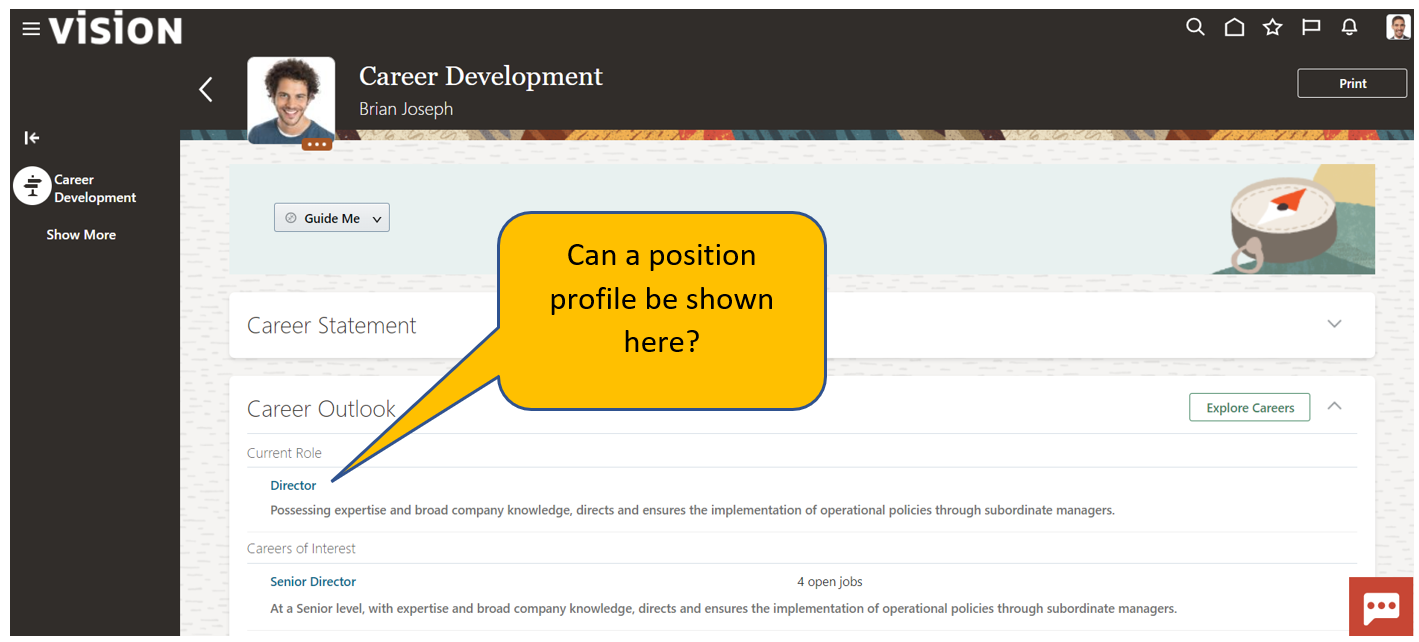Go to the Home icon

coord(1233,27)
